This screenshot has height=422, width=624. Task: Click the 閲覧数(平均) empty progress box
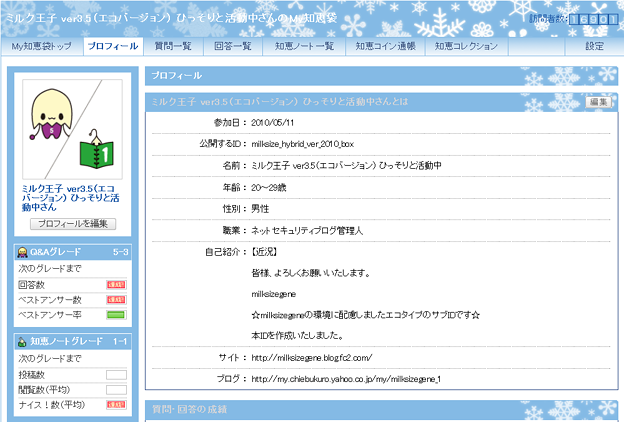click(x=116, y=390)
